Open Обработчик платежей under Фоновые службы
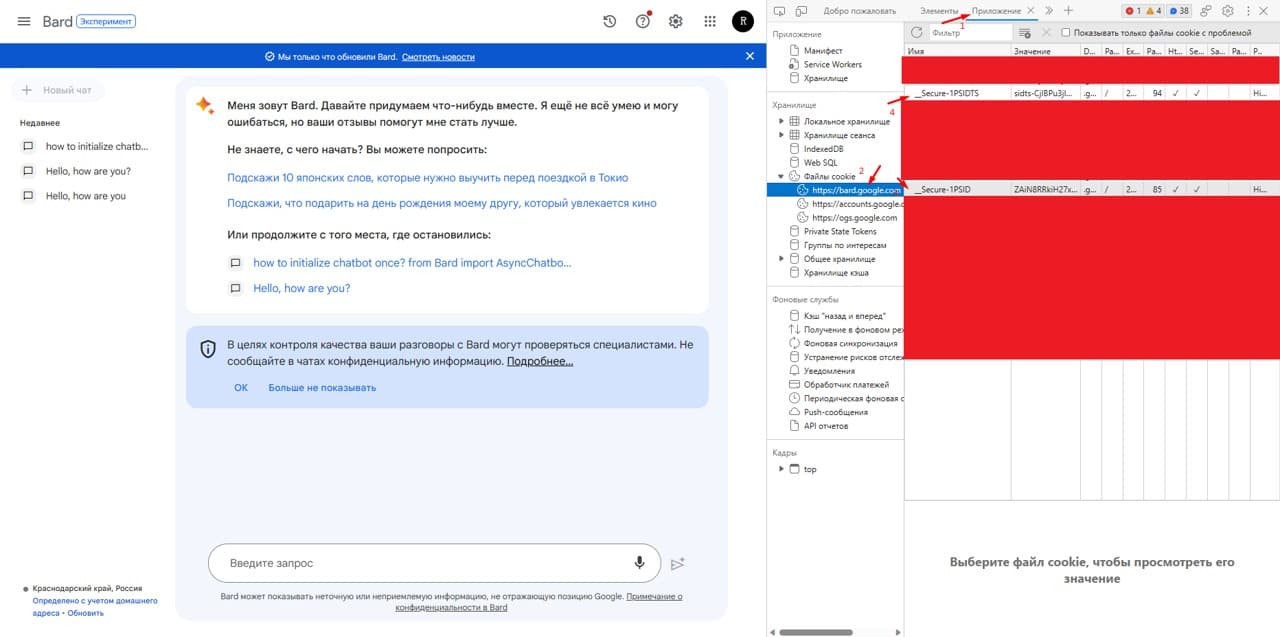Screen dimensions: 1280x637 click(x=845, y=385)
